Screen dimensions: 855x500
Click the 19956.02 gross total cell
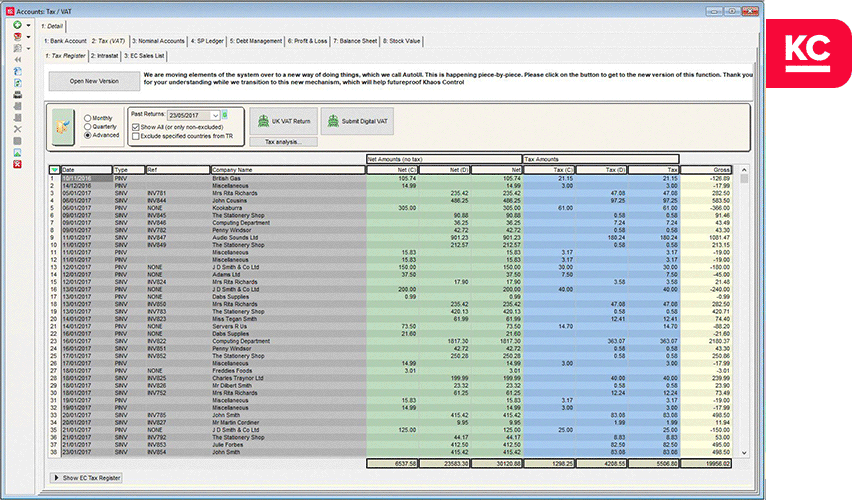706,463
